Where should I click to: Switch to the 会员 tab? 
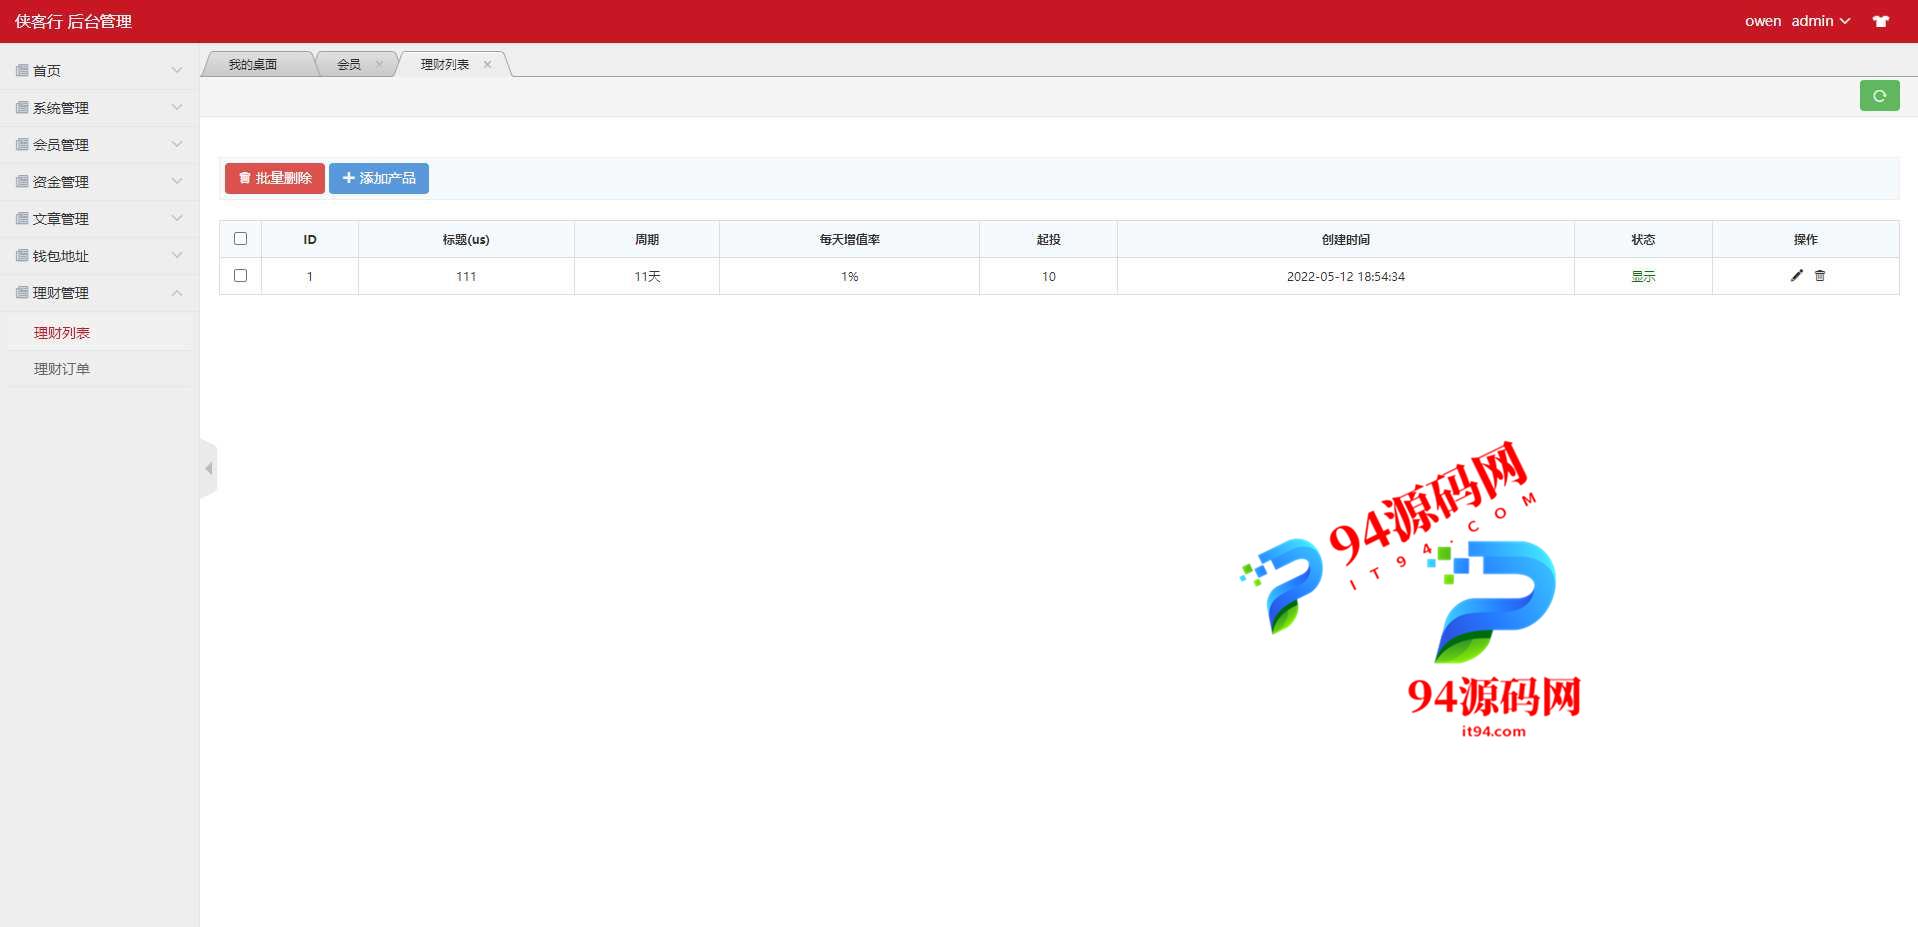click(x=349, y=64)
